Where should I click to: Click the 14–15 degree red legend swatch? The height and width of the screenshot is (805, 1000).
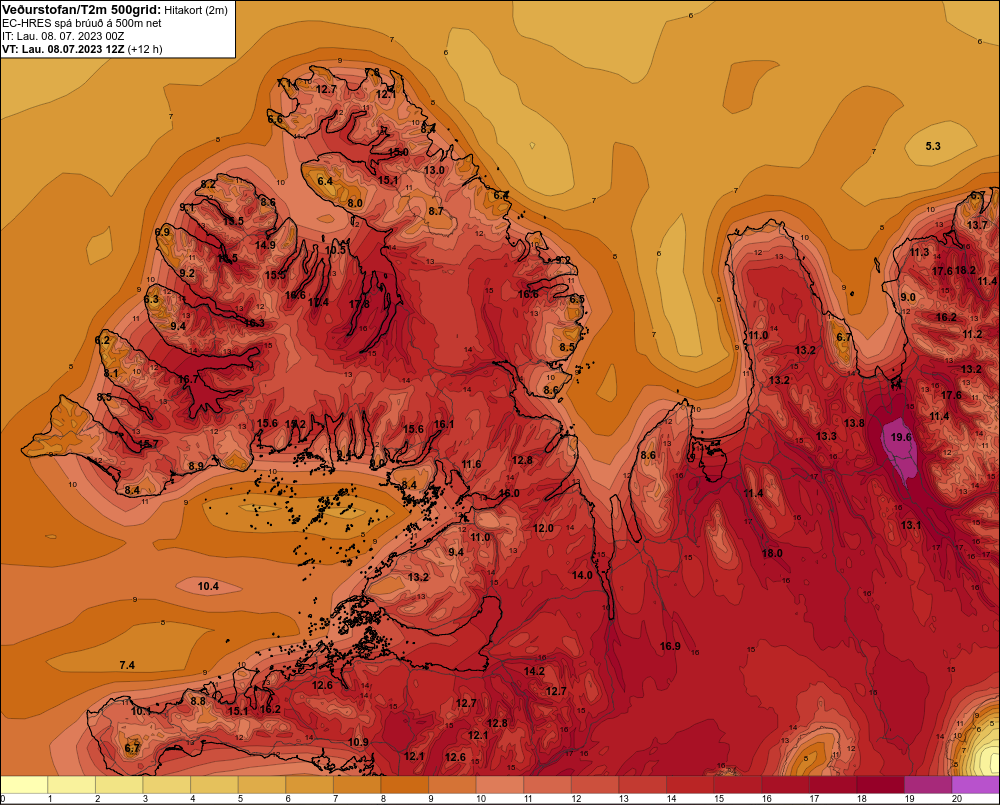tap(689, 785)
